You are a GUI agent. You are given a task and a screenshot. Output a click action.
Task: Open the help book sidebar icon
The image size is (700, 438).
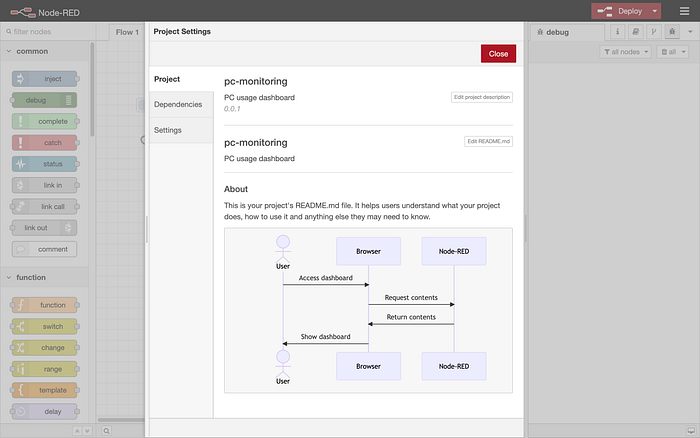(x=635, y=32)
